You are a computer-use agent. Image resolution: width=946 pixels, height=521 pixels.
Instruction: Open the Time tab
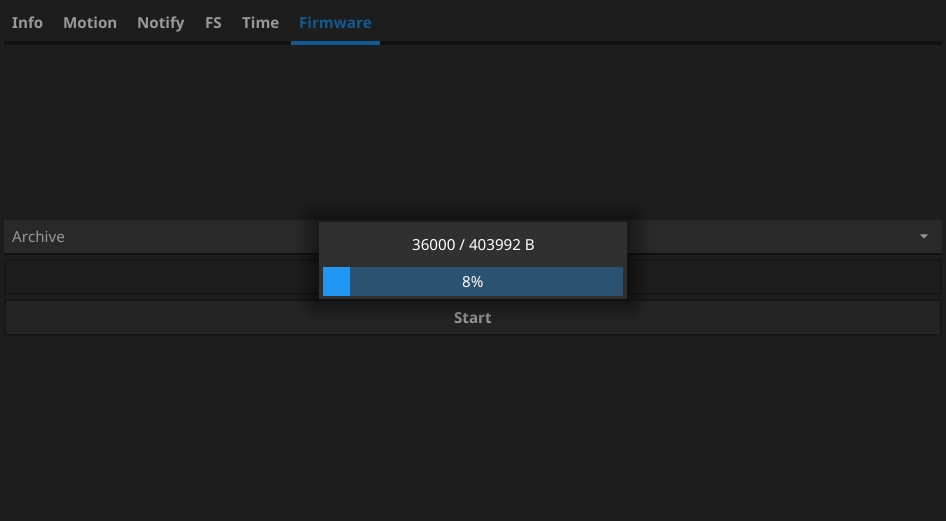(260, 22)
